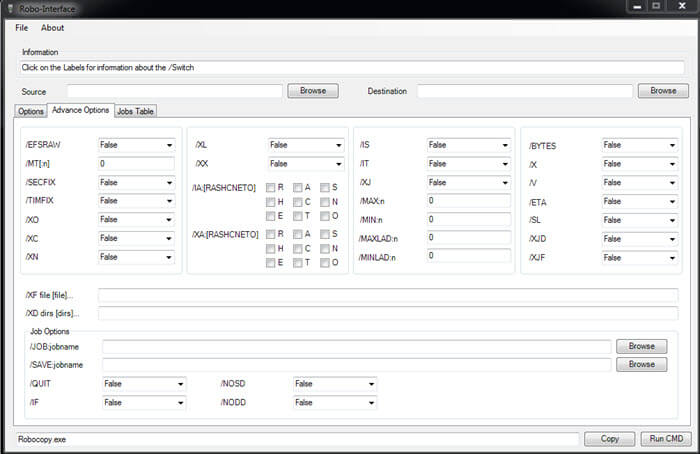Open the /XL dropdown
700x454 pixels.
306,145
